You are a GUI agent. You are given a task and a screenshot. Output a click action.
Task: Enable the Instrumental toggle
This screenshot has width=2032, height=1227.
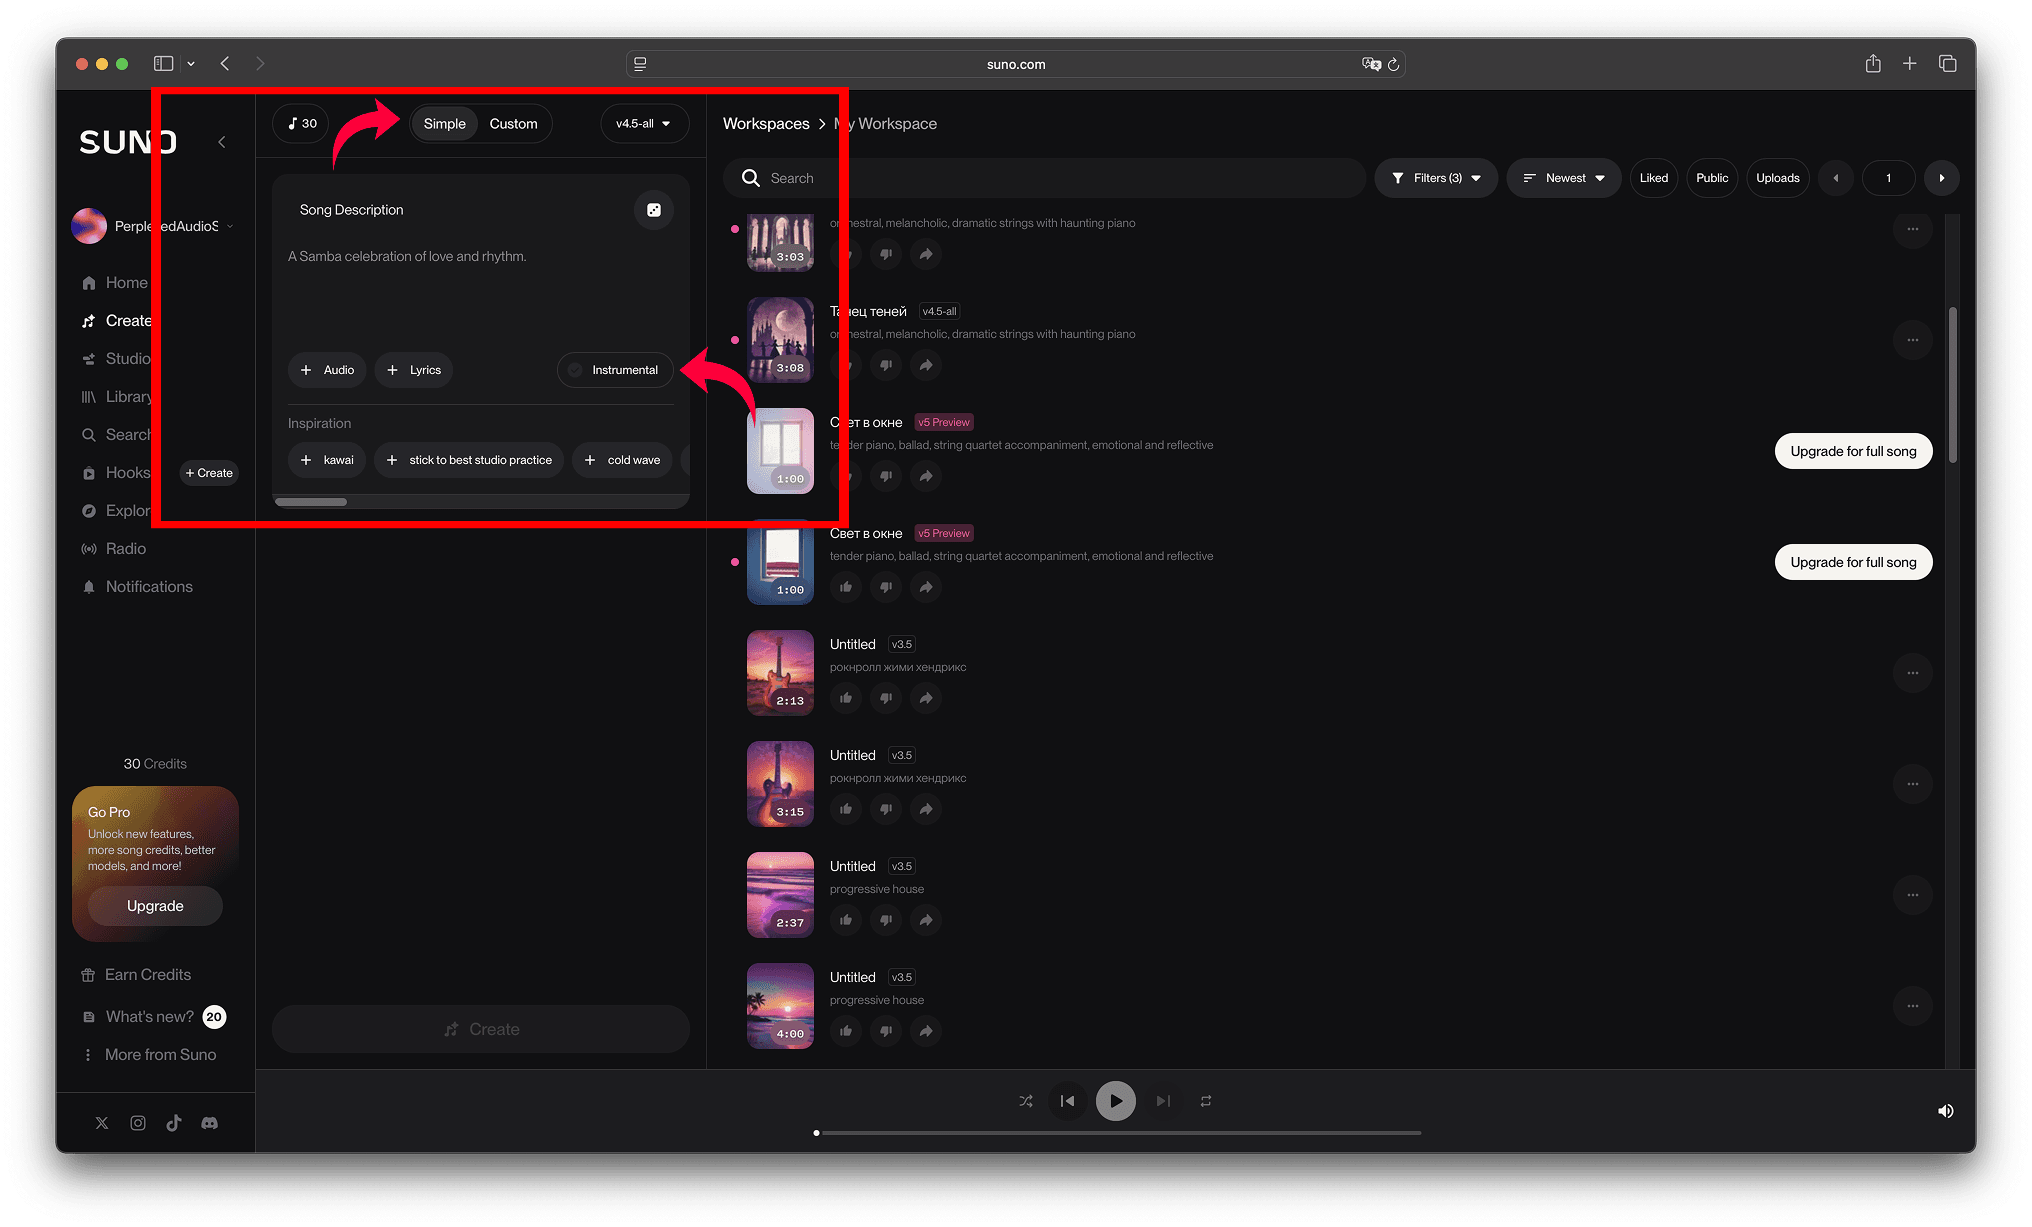[x=615, y=370]
